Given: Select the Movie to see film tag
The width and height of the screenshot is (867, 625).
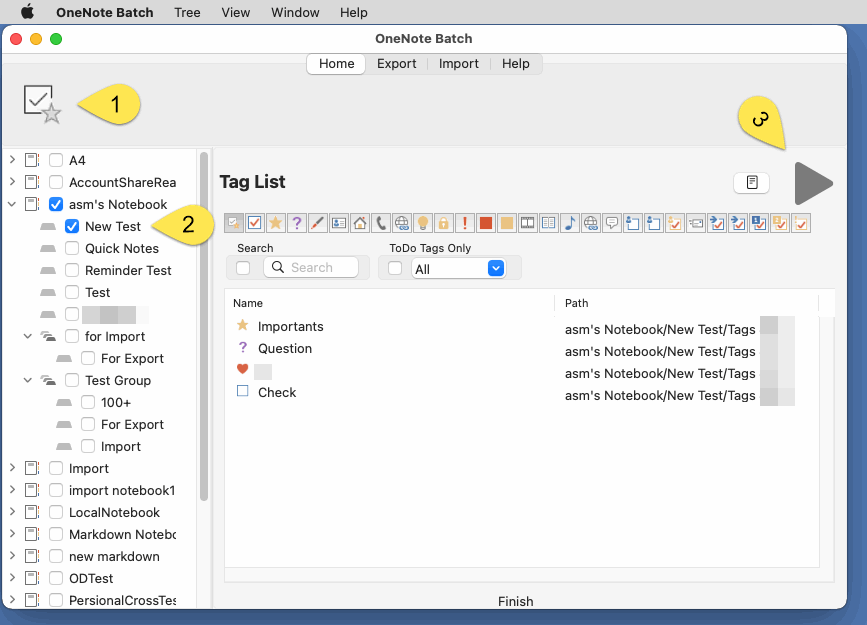Looking at the screenshot, I should 528,223.
